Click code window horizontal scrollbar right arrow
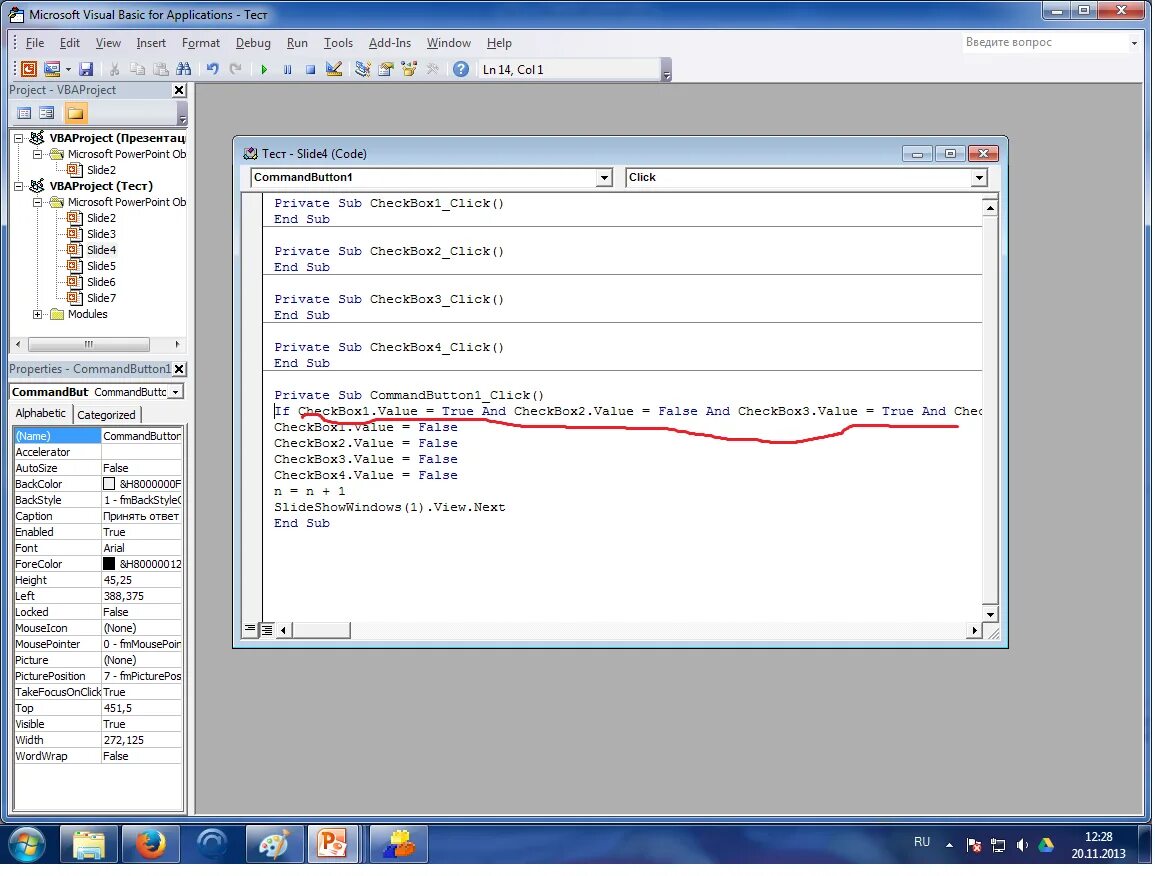 pos(975,630)
